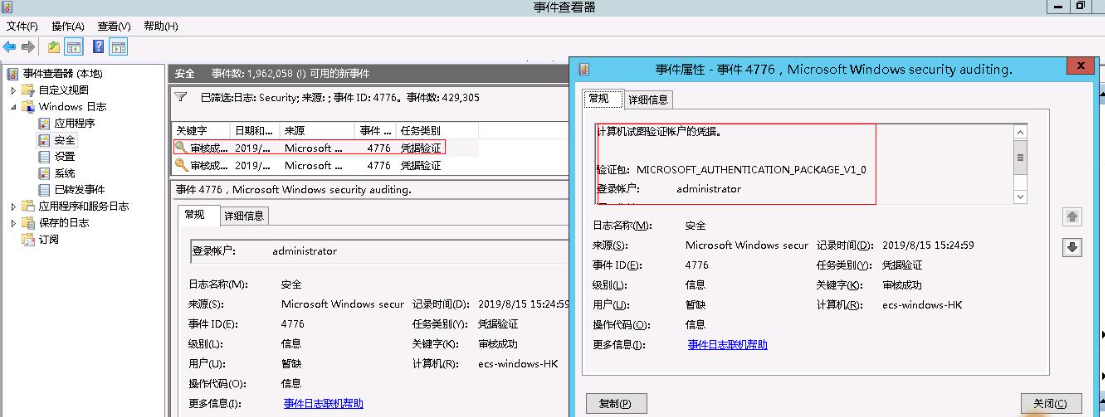Image resolution: width=1105 pixels, height=417 pixels.
Task: Show next event with down arrow button
Action: (x=1072, y=247)
